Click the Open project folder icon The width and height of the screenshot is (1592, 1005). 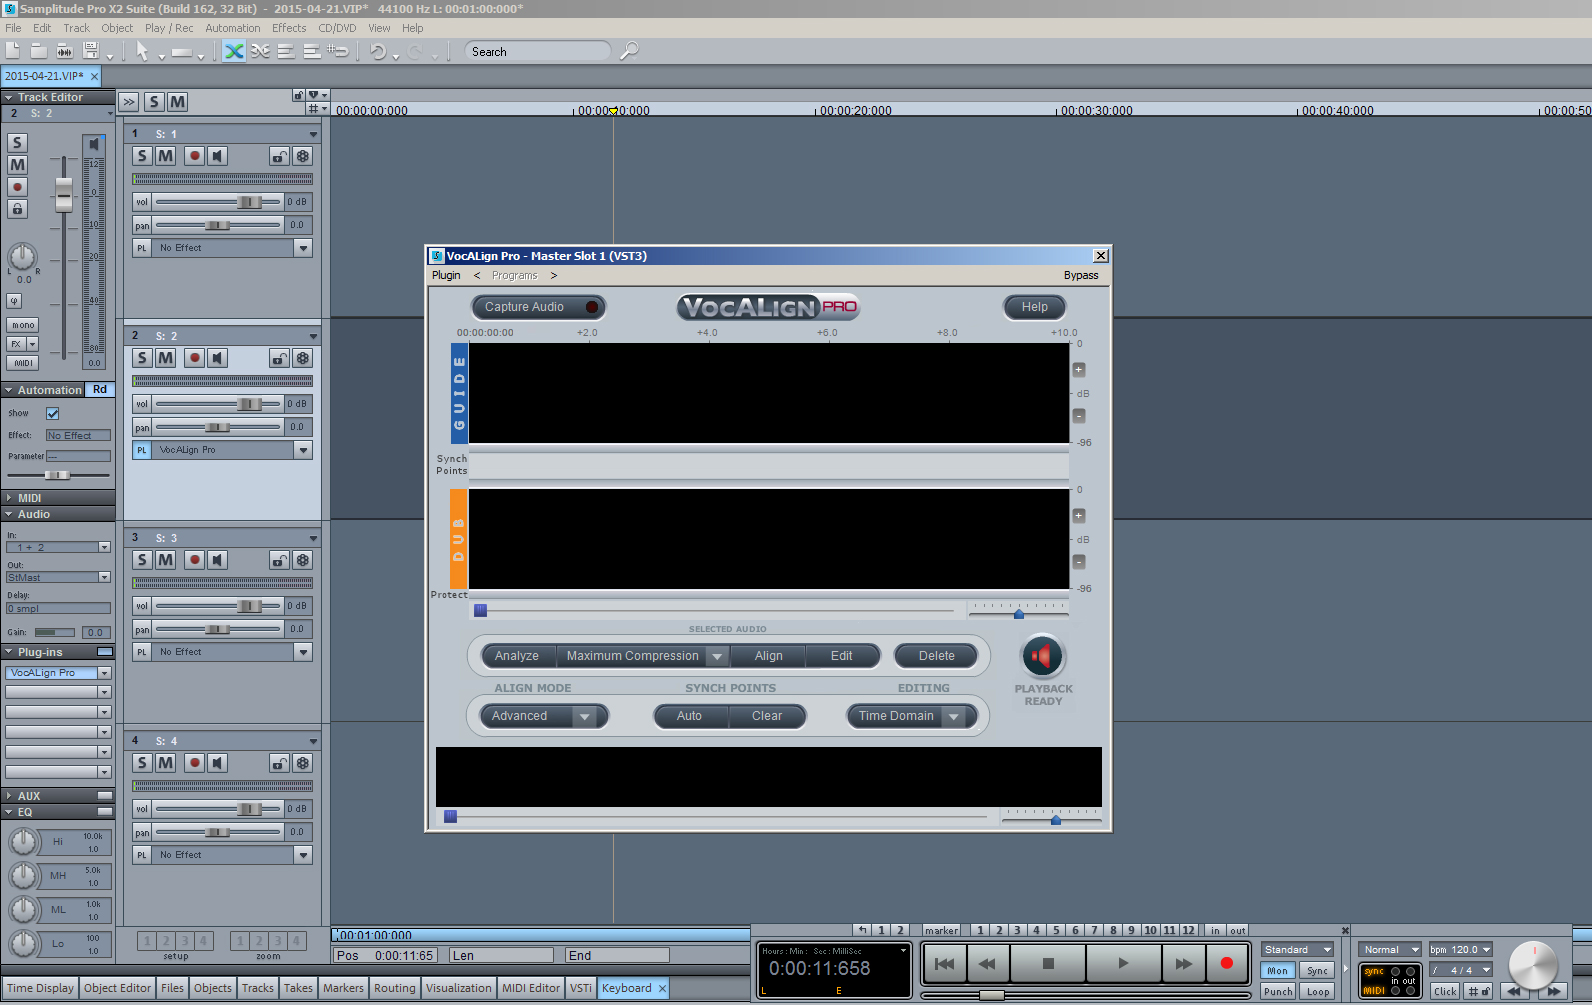click(x=39, y=51)
